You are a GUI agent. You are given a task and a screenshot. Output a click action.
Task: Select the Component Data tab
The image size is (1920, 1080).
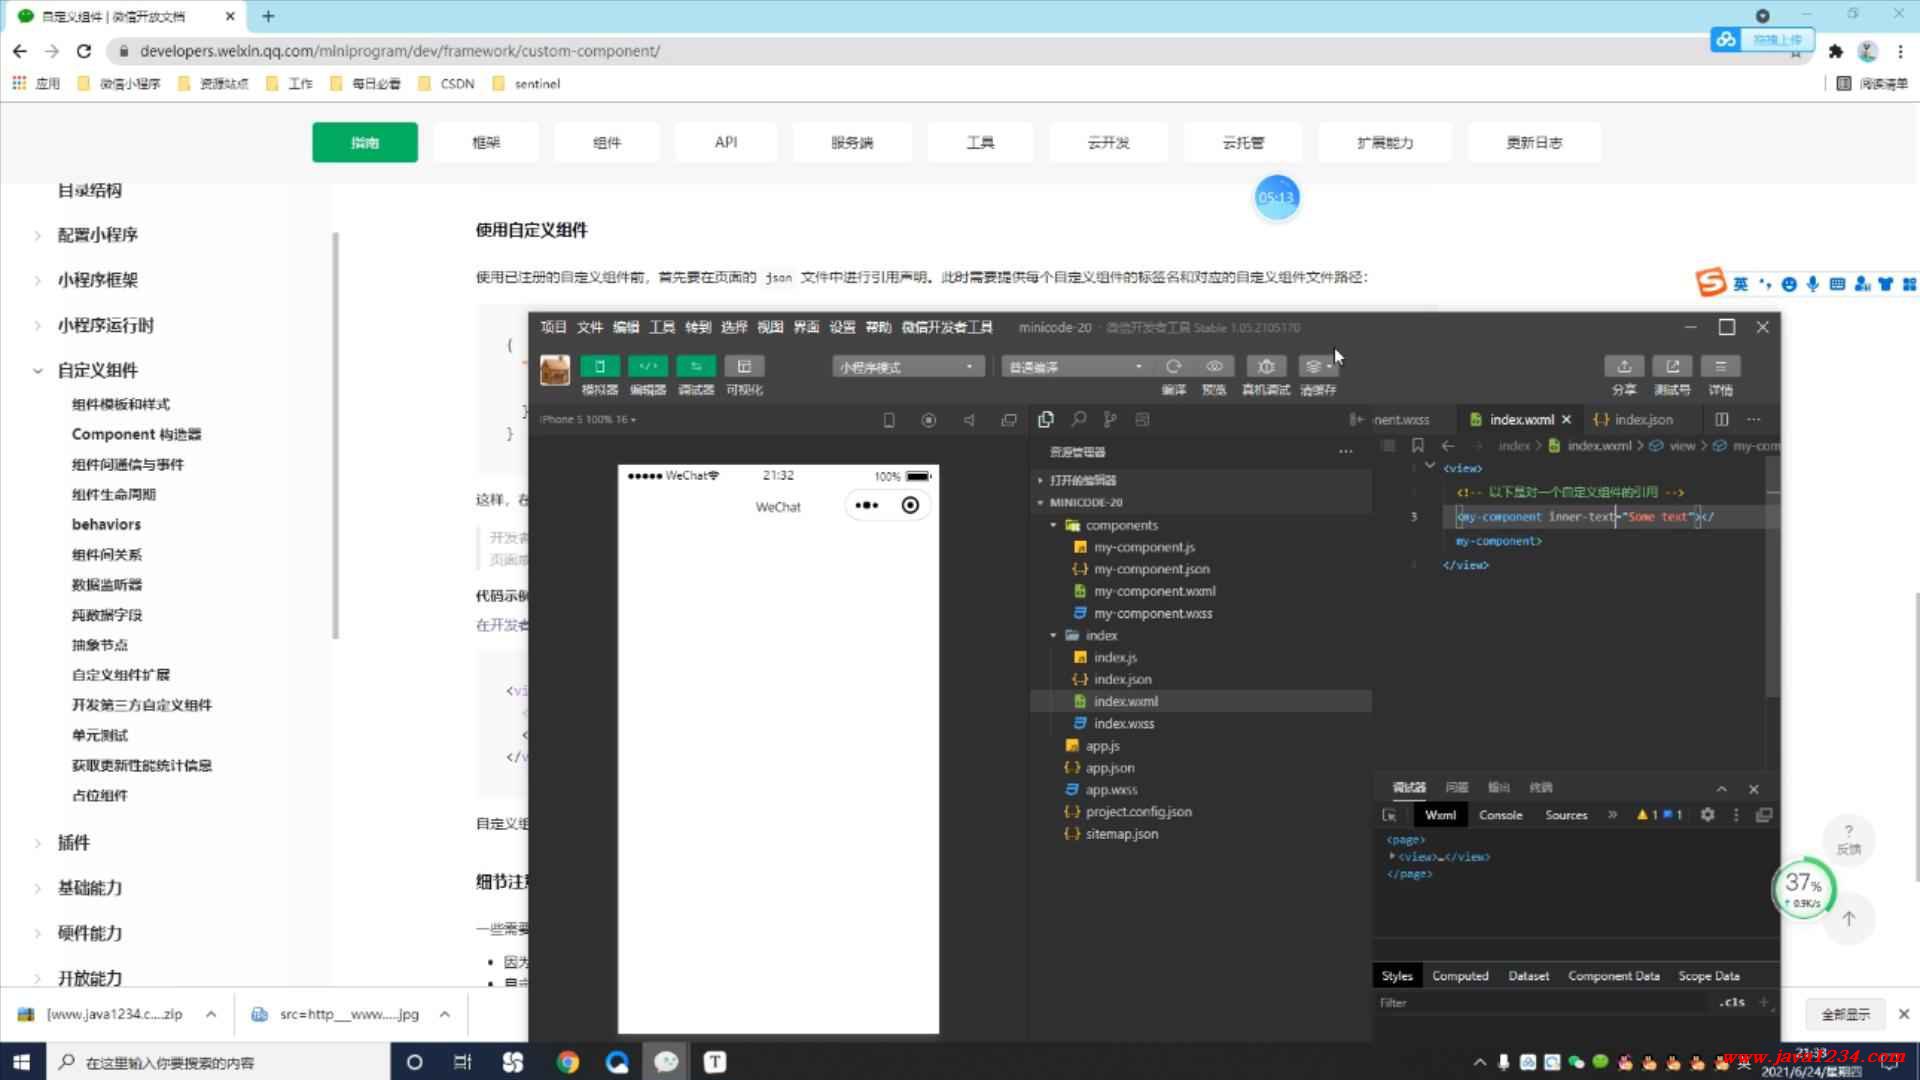(1613, 976)
